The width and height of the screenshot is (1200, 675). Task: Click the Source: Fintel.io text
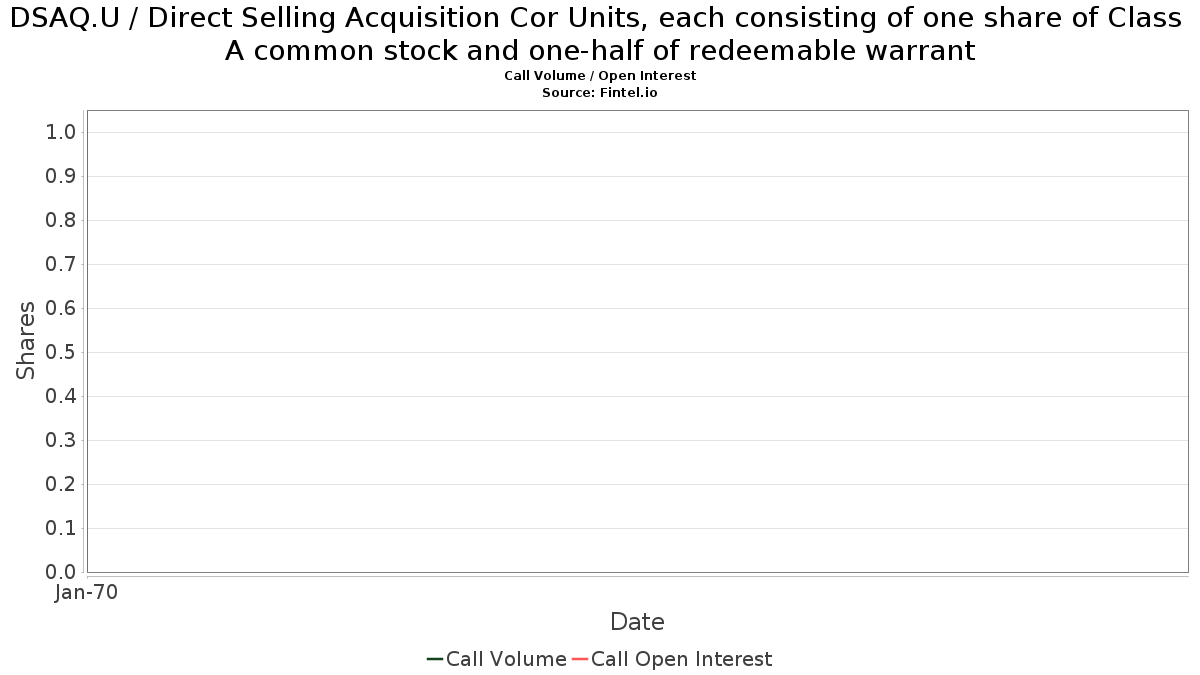coord(600,92)
